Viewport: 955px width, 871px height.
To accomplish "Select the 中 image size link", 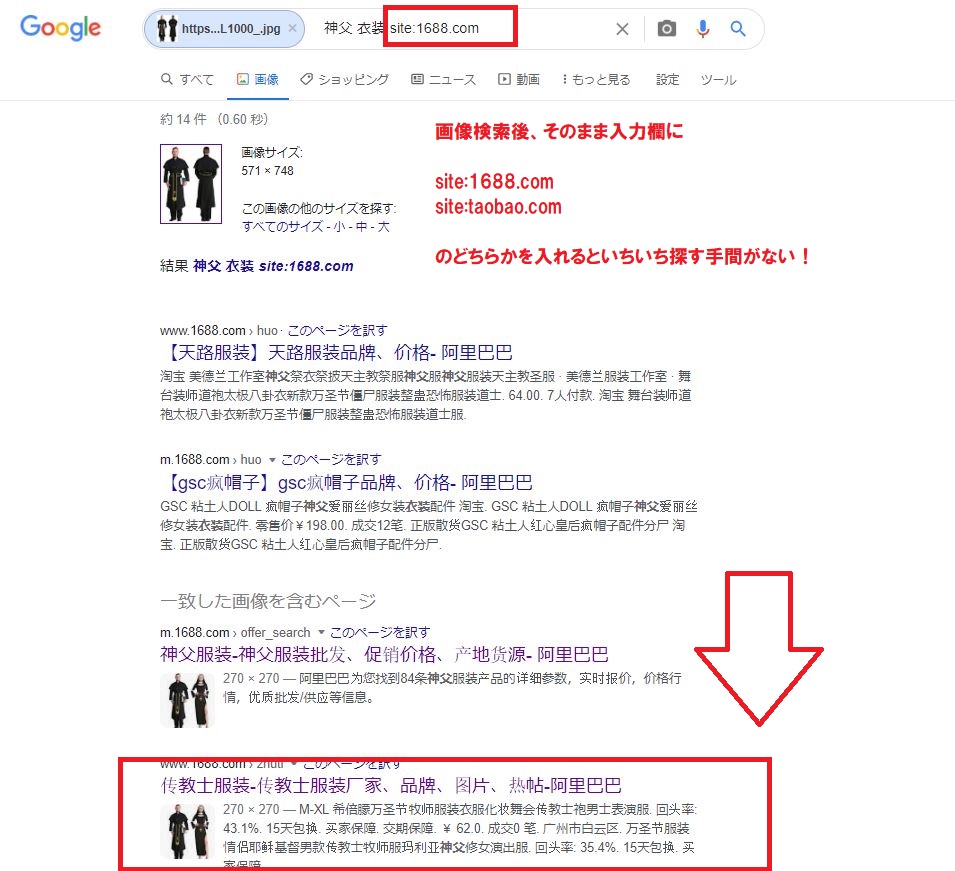I will [x=361, y=227].
